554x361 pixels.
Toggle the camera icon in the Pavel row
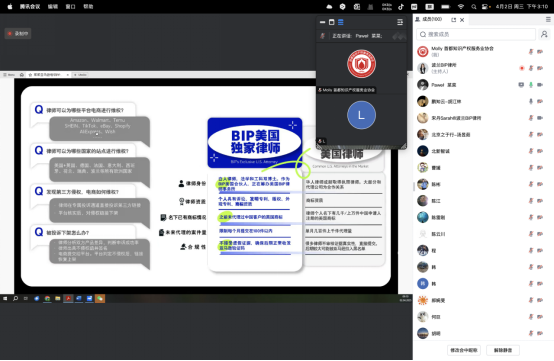(540, 85)
